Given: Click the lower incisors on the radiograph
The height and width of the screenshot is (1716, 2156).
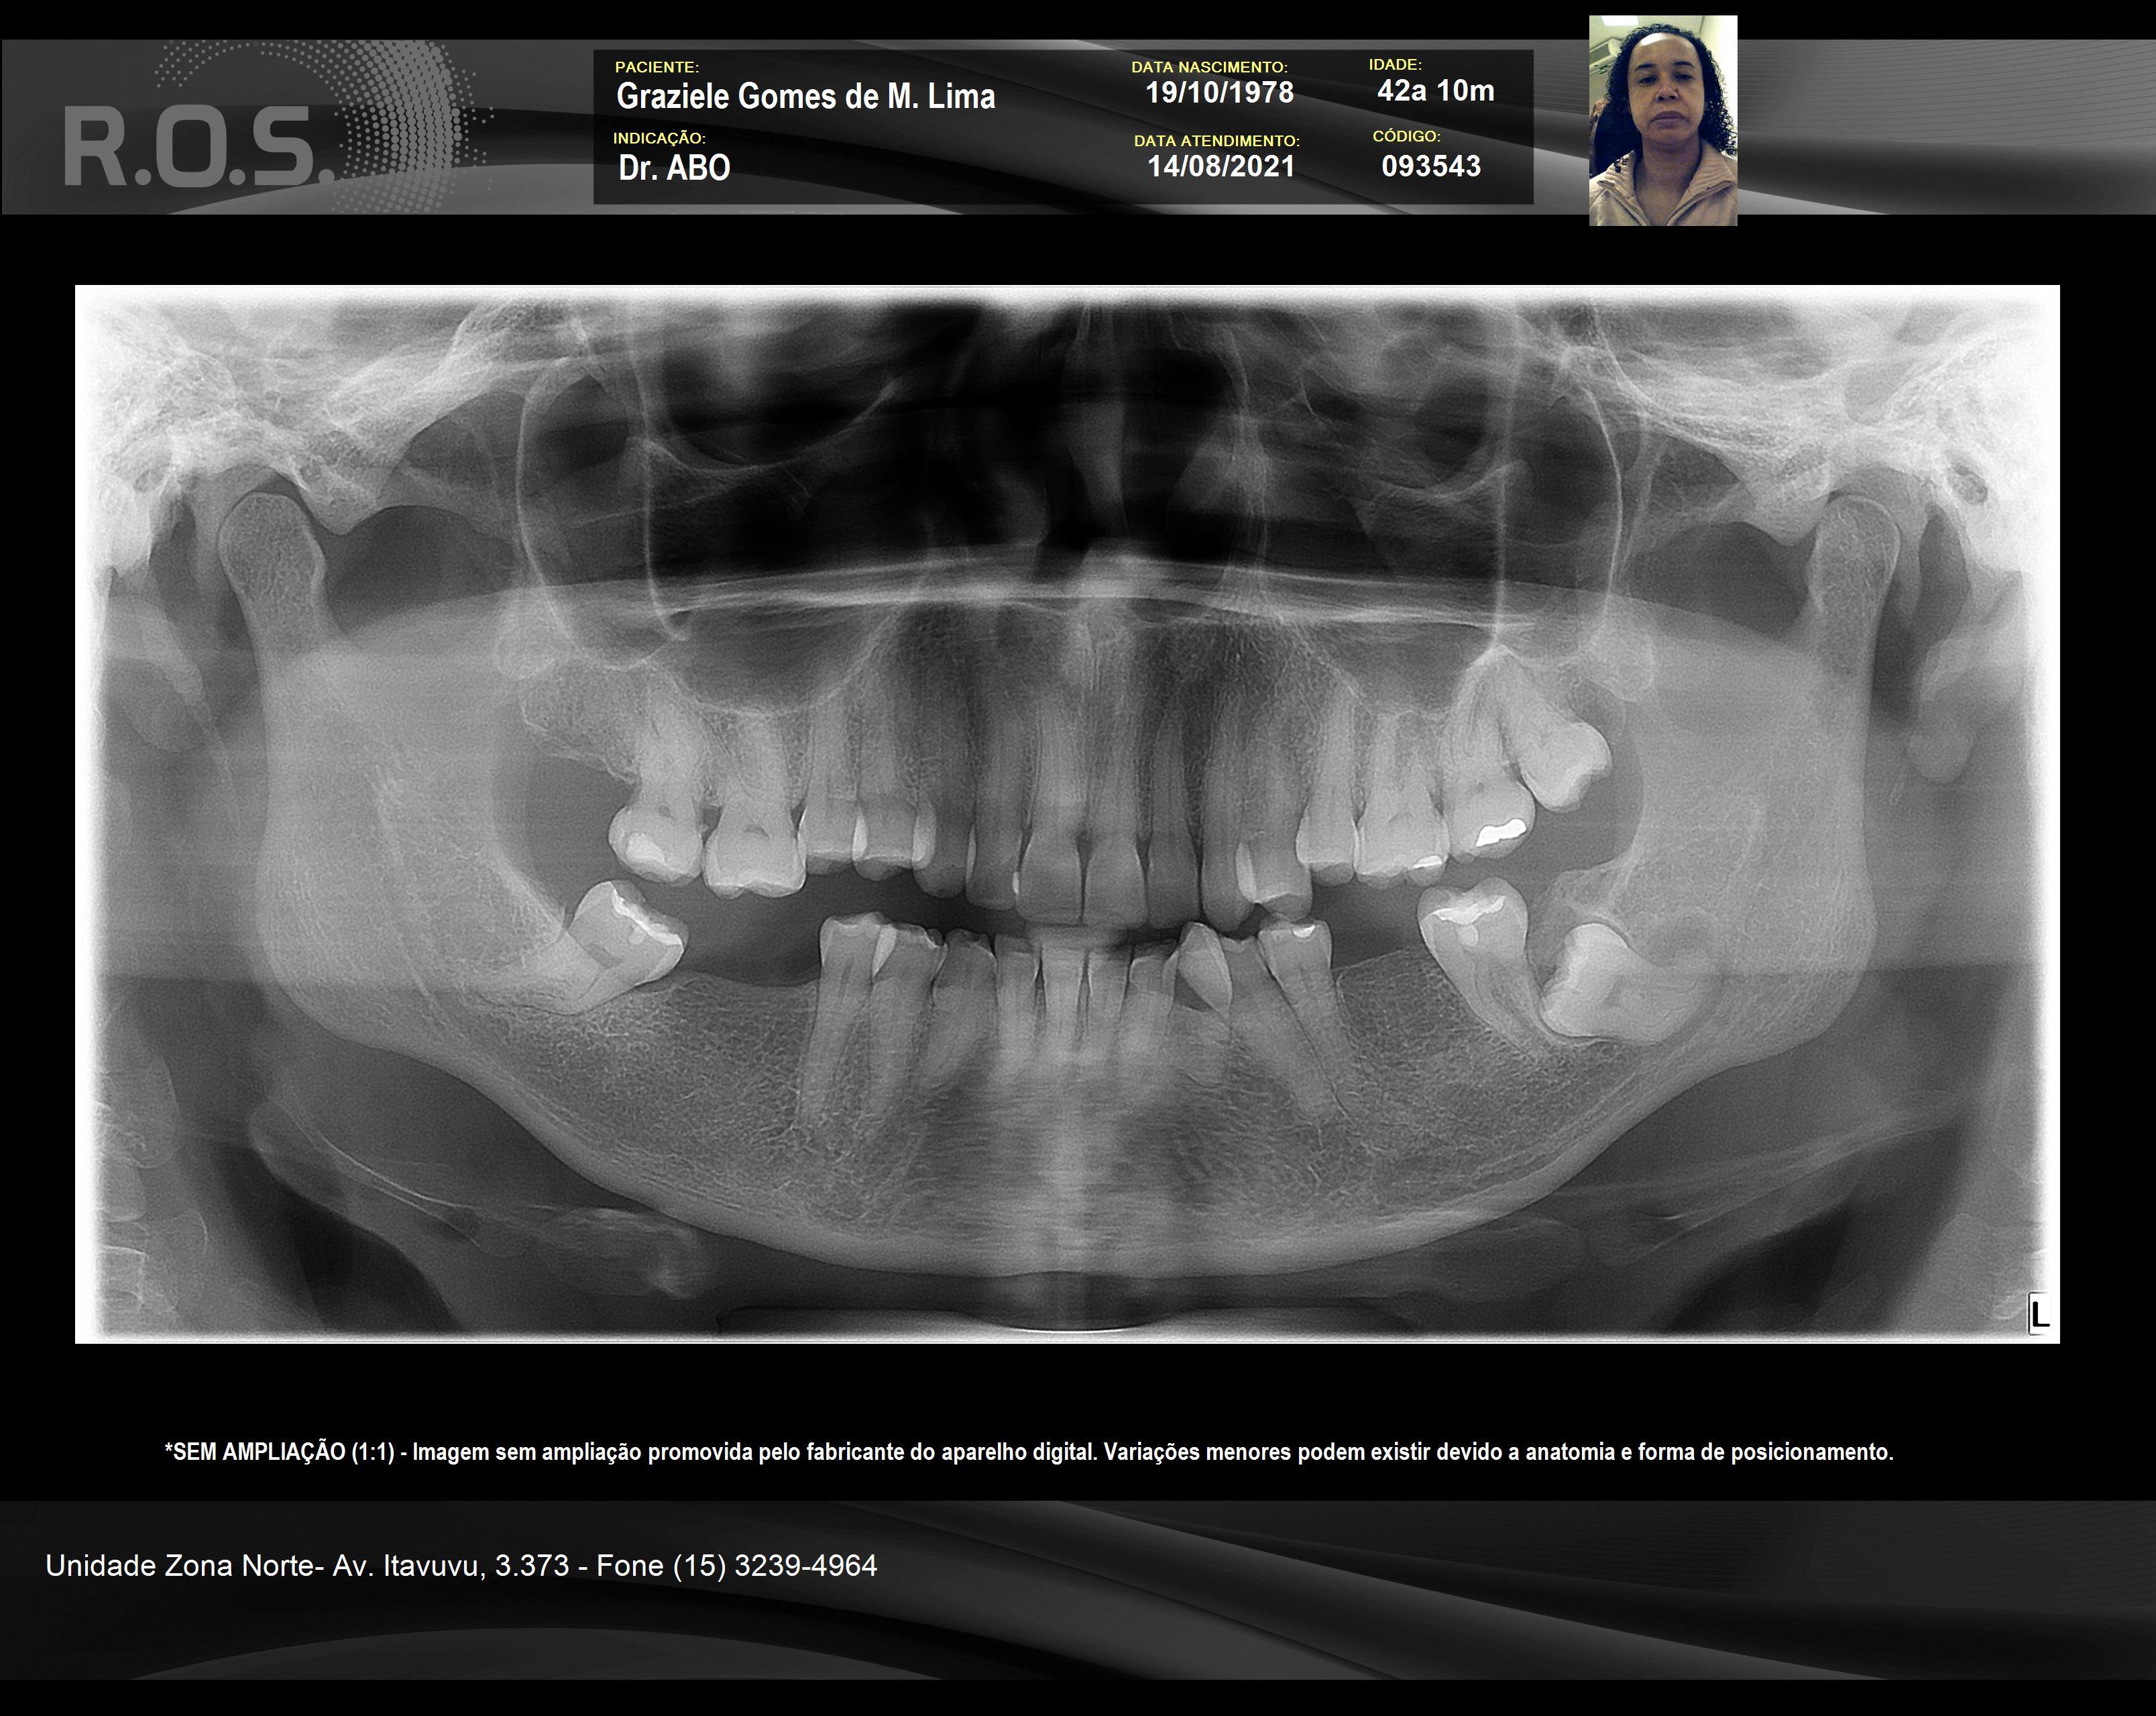Looking at the screenshot, I should (x=1062, y=990).
